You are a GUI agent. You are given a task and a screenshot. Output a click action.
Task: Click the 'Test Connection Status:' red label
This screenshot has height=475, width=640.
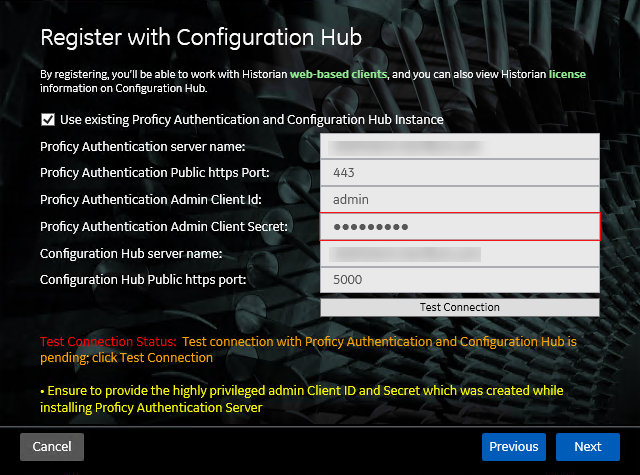pos(108,342)
